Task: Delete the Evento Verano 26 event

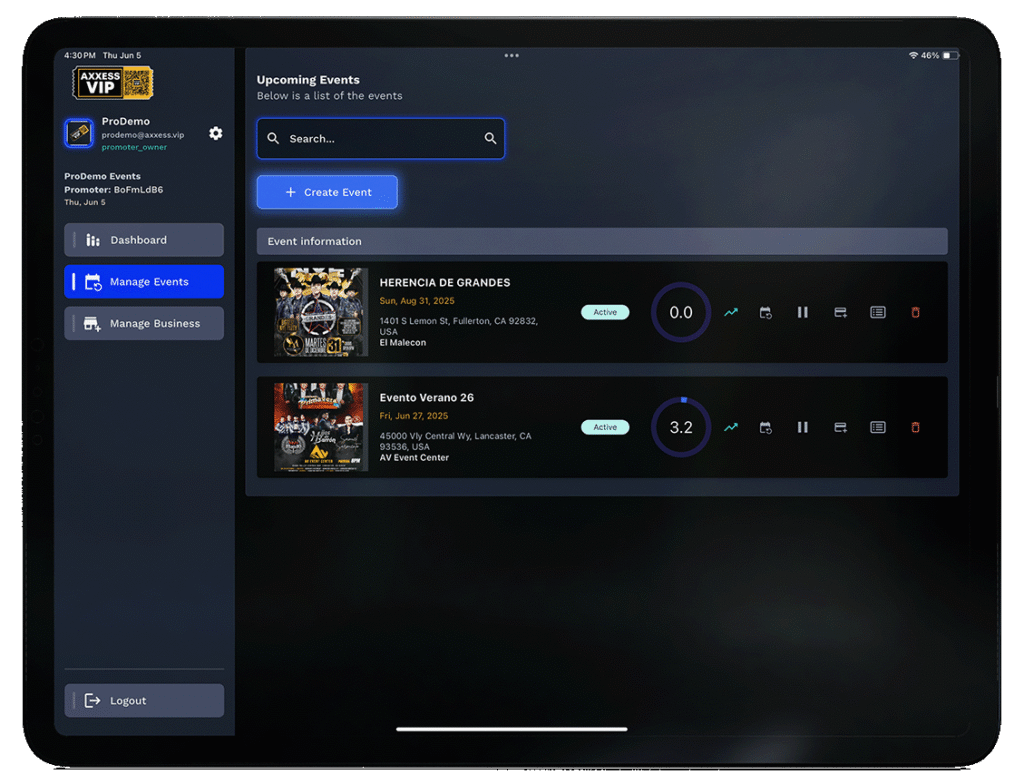Action: tap(915, 427)
